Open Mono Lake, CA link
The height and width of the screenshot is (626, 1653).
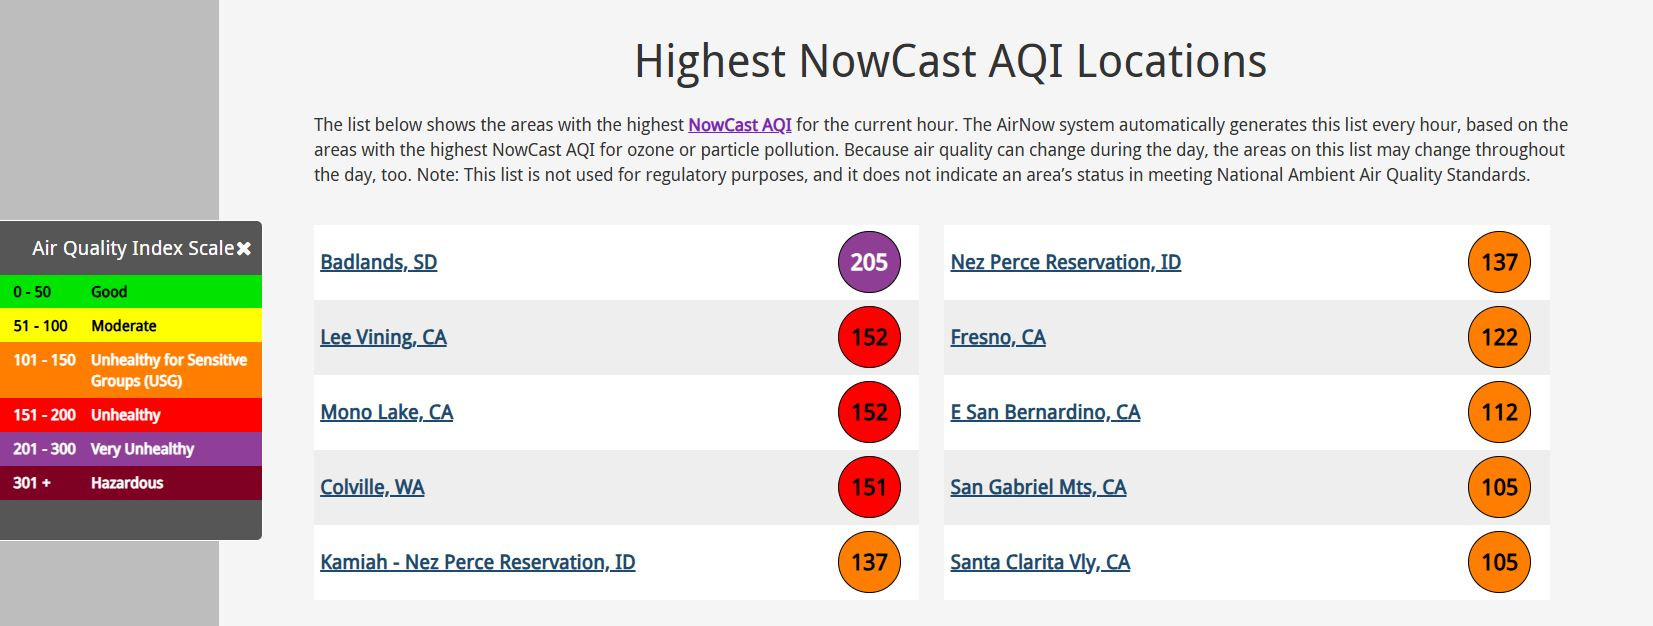[x=387, y=412]
